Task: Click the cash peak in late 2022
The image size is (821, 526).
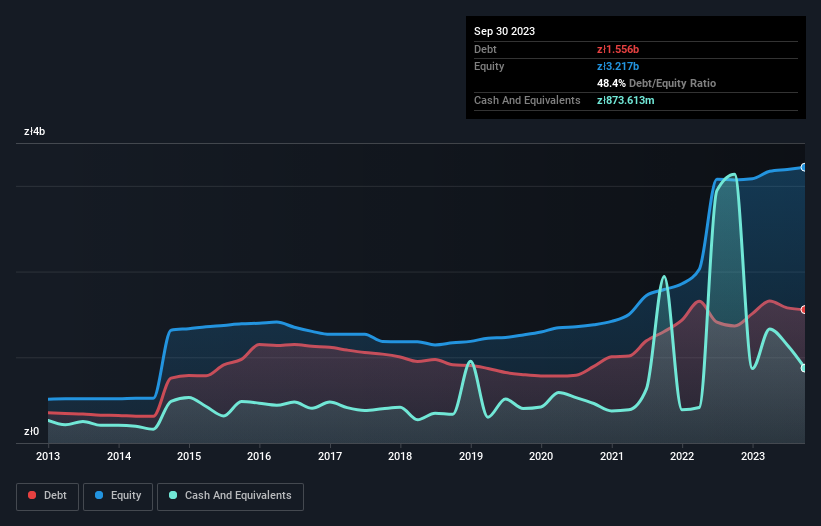Action: 734,175
